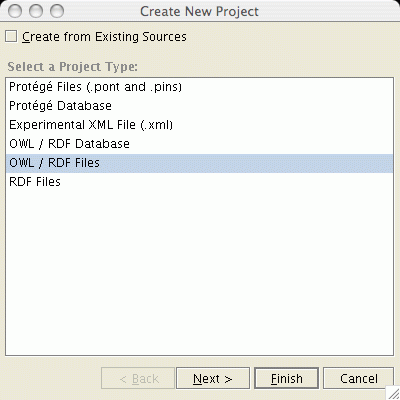Click the Next > button
Screen dimensions: 400x400
click(213, 378)
